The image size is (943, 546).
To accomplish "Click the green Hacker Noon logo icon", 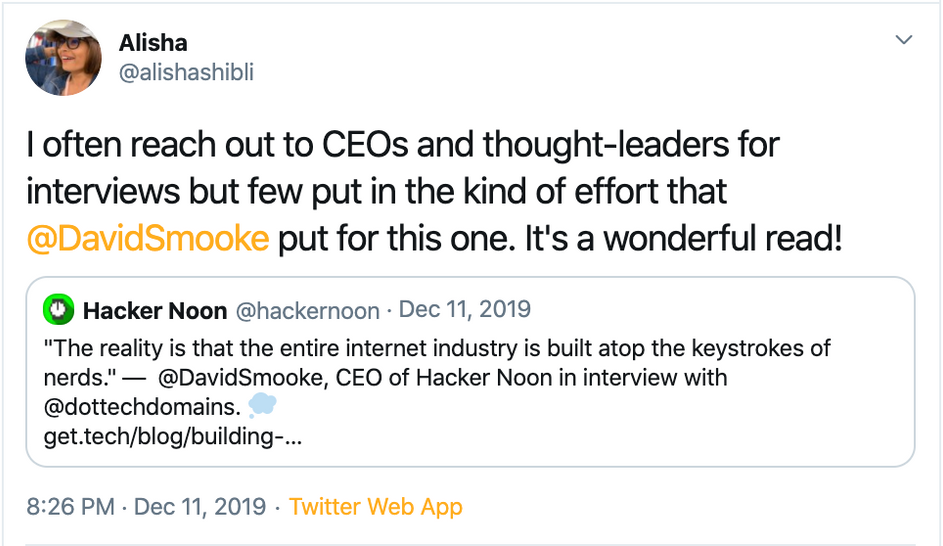I will point(59,310).
